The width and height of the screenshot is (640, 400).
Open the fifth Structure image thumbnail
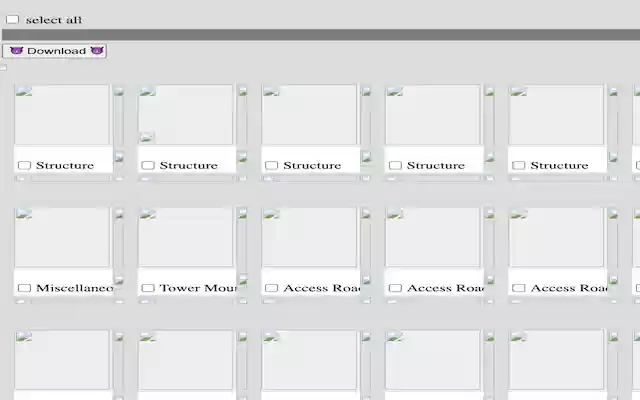[556, 115]
